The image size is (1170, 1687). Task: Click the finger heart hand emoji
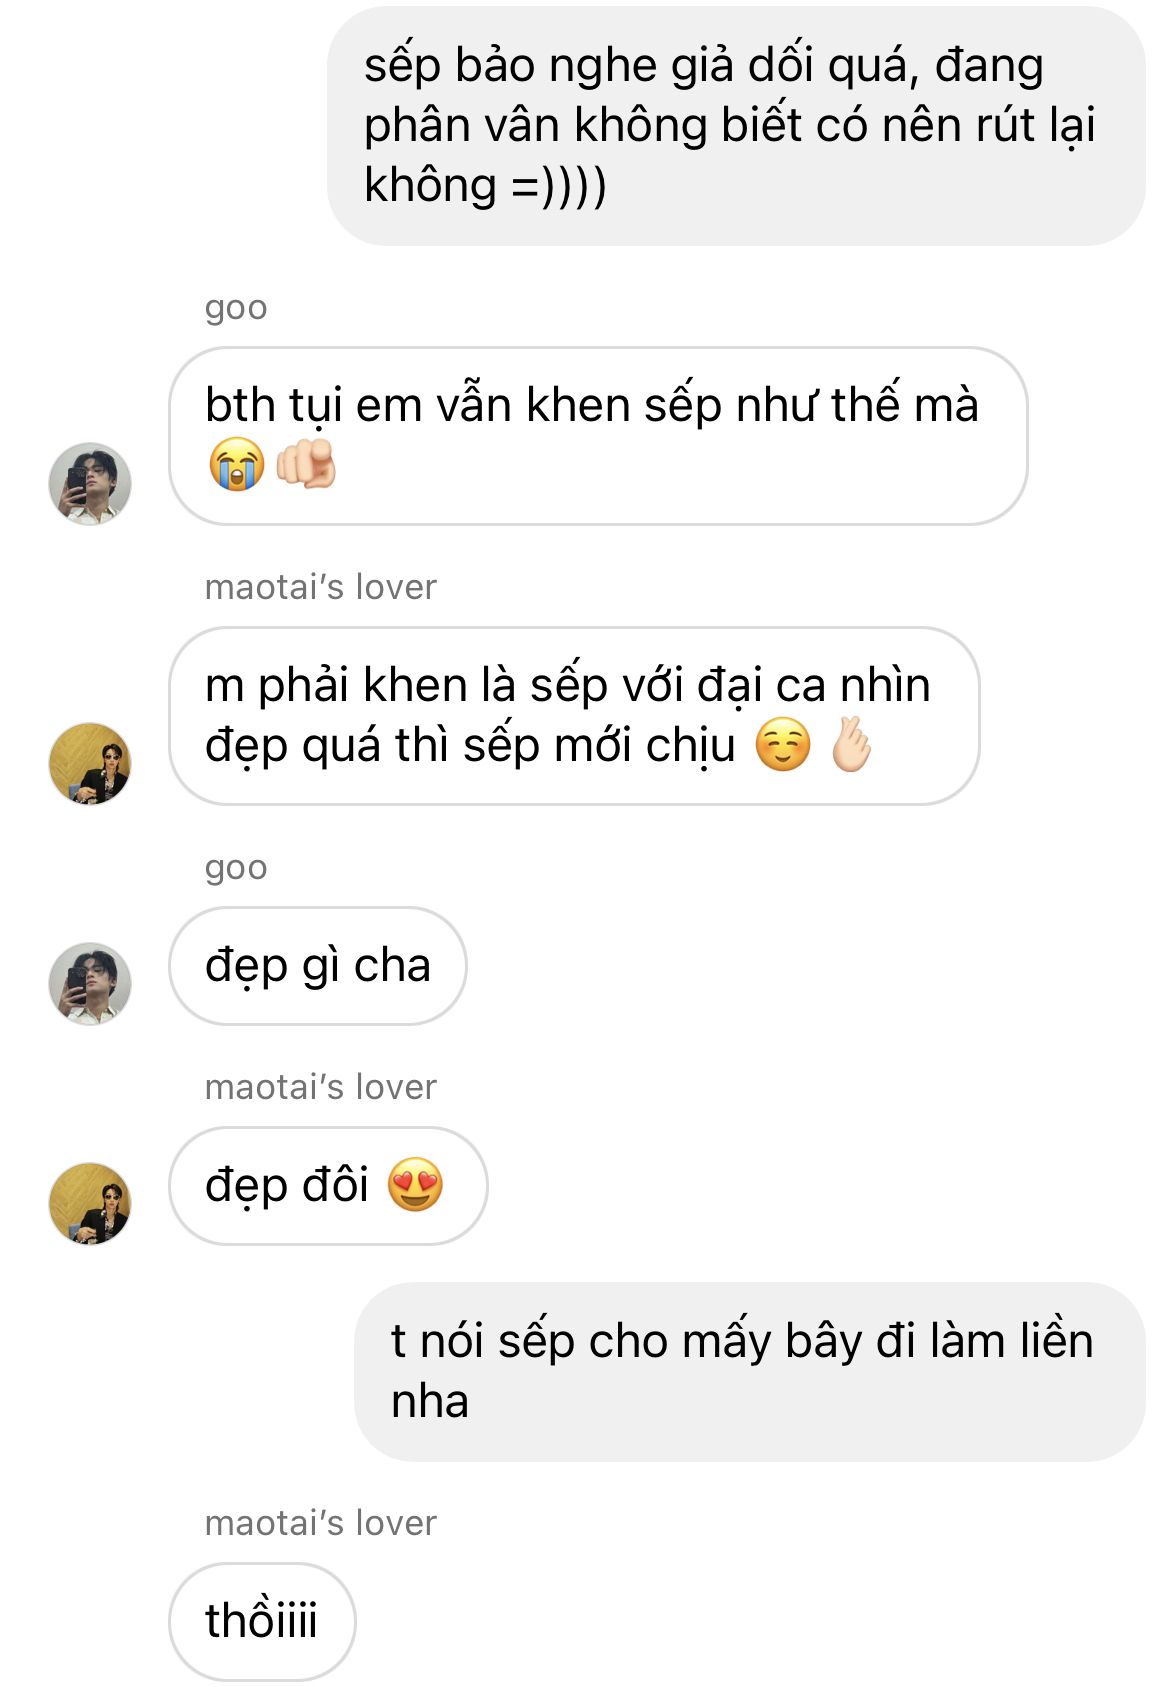click(x=852, y=745)
